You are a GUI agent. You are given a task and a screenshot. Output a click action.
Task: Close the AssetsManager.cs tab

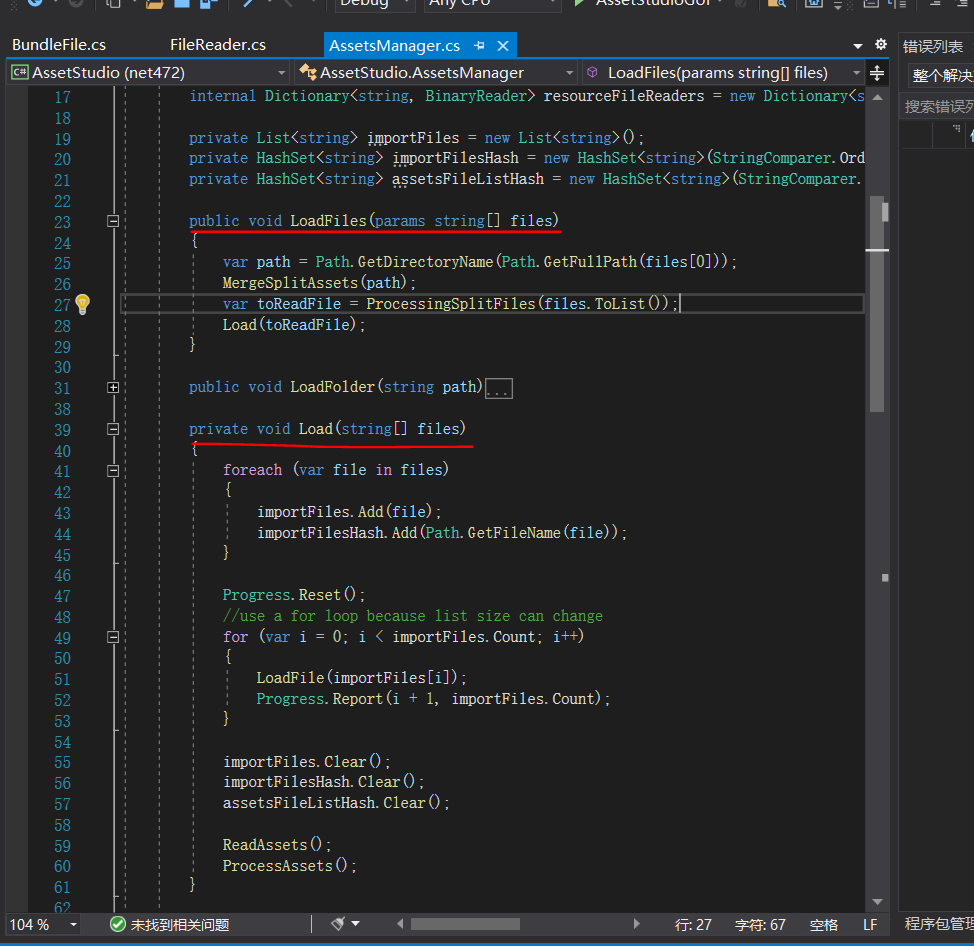click(503, 46)
